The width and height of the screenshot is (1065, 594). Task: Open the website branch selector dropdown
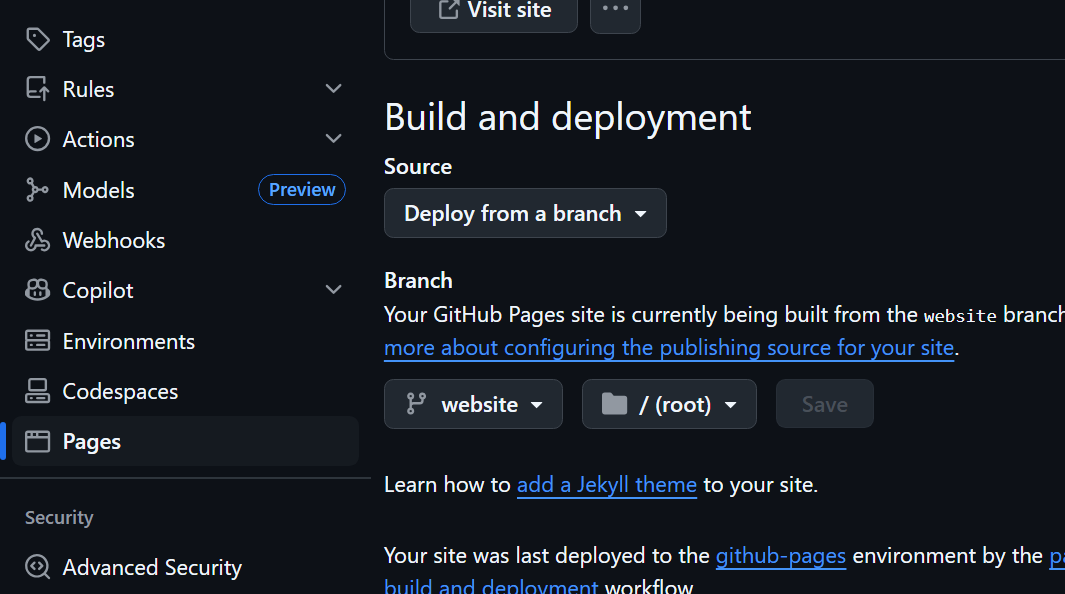pos(473,404)
